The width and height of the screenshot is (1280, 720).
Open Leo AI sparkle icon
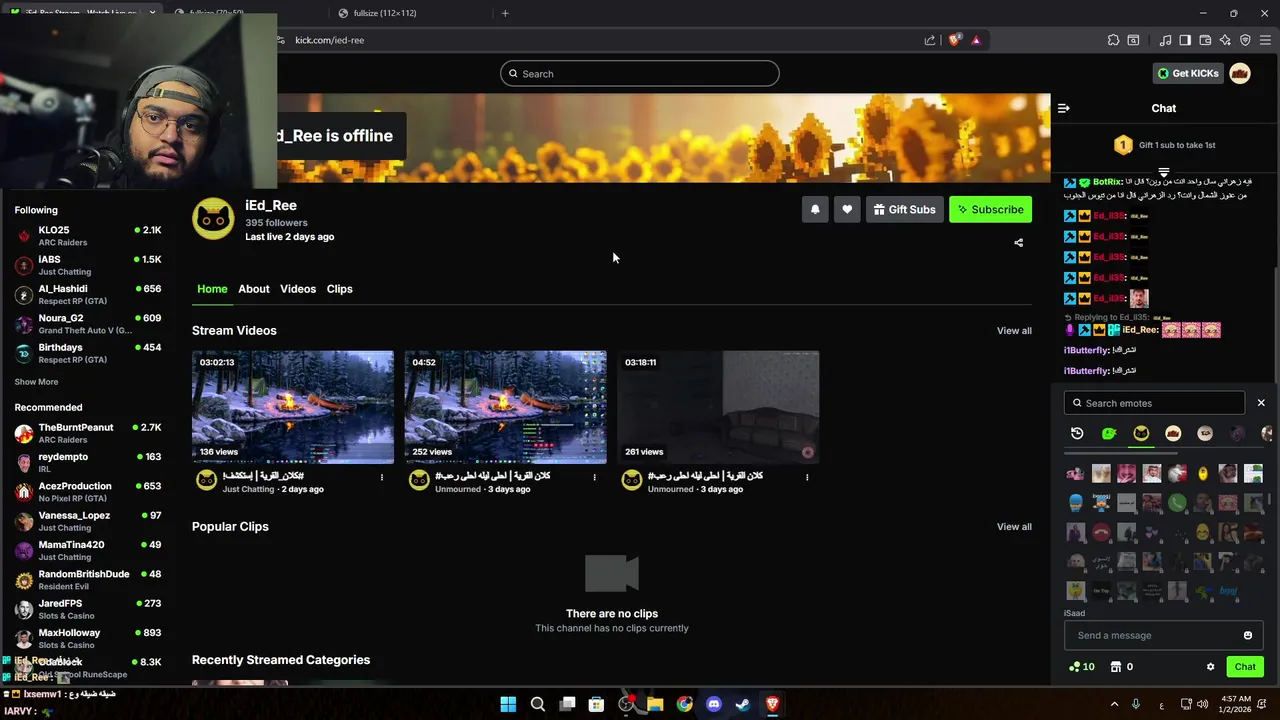coord(1225,40)
